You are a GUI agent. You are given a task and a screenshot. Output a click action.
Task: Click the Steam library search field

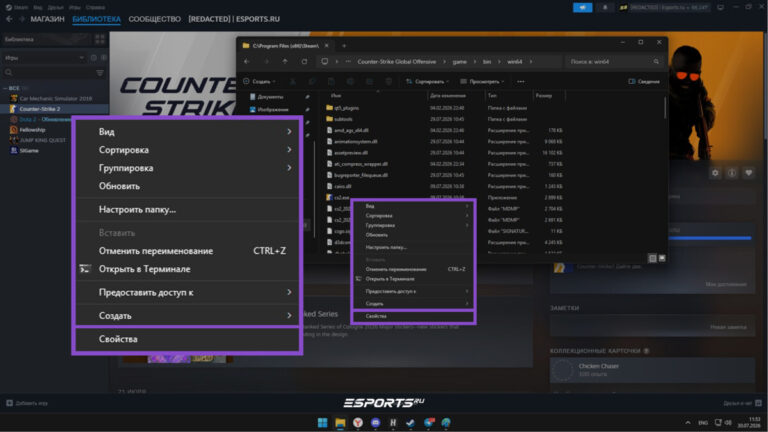click(x=48, y=73)
